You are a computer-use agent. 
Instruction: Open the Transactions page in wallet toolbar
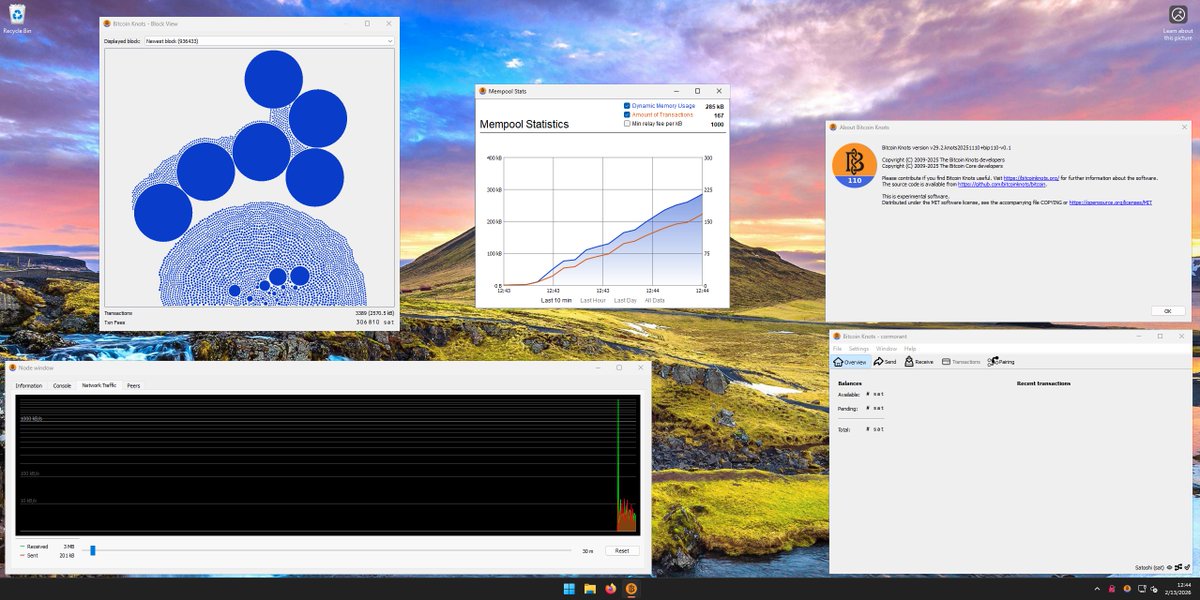[961, 362]
